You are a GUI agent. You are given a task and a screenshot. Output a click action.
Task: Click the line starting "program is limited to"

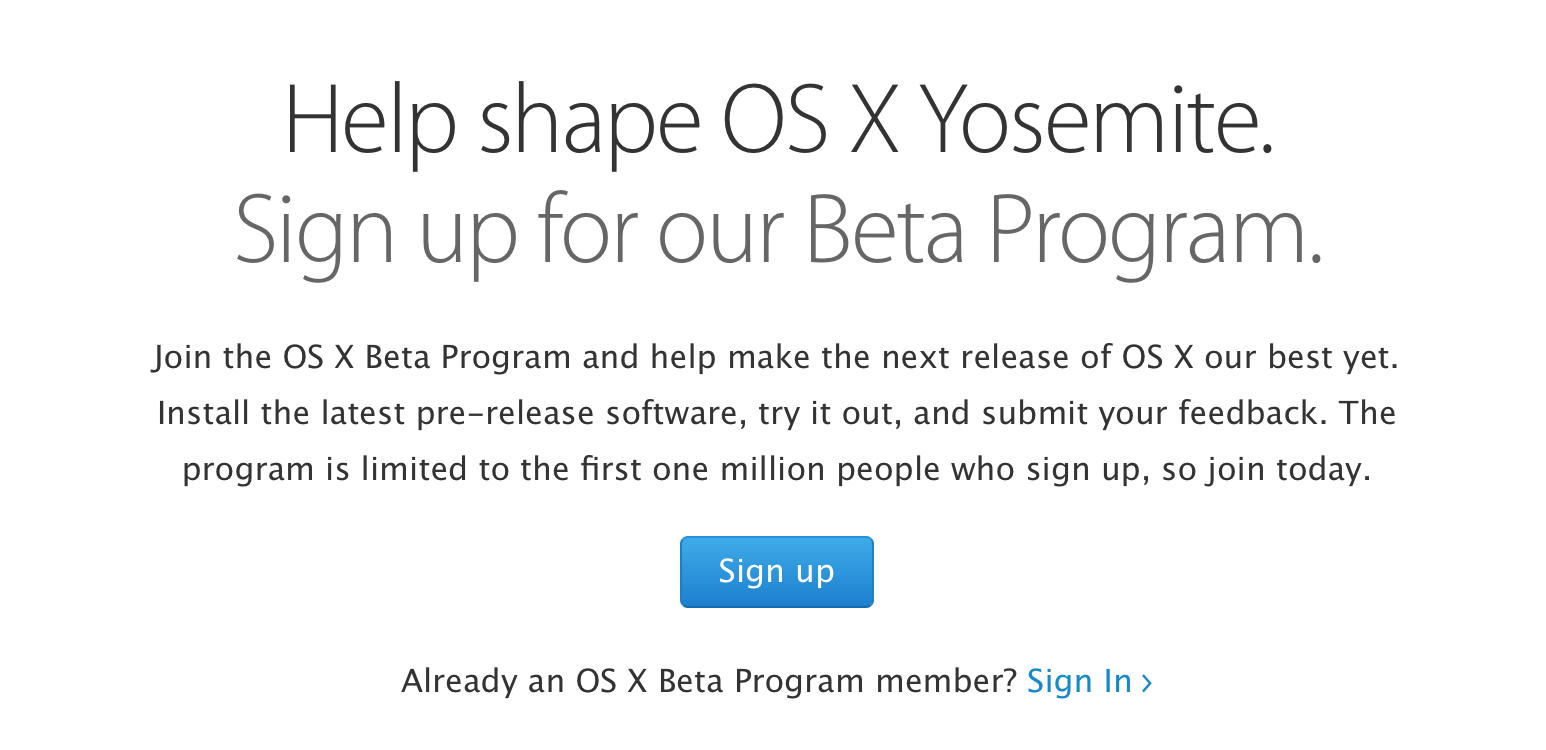[775, 470]
